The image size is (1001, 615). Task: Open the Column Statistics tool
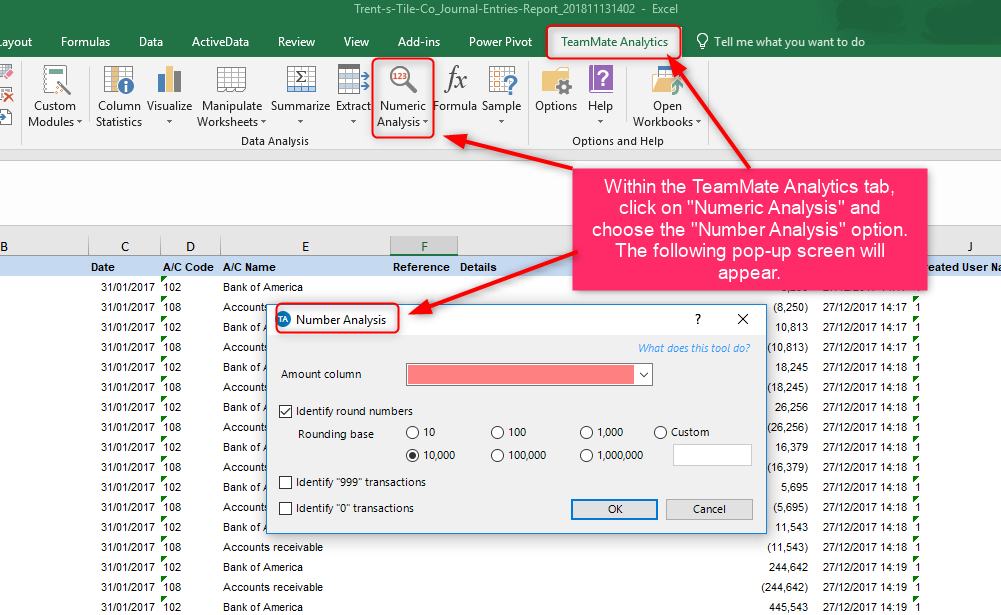(119, 96)
